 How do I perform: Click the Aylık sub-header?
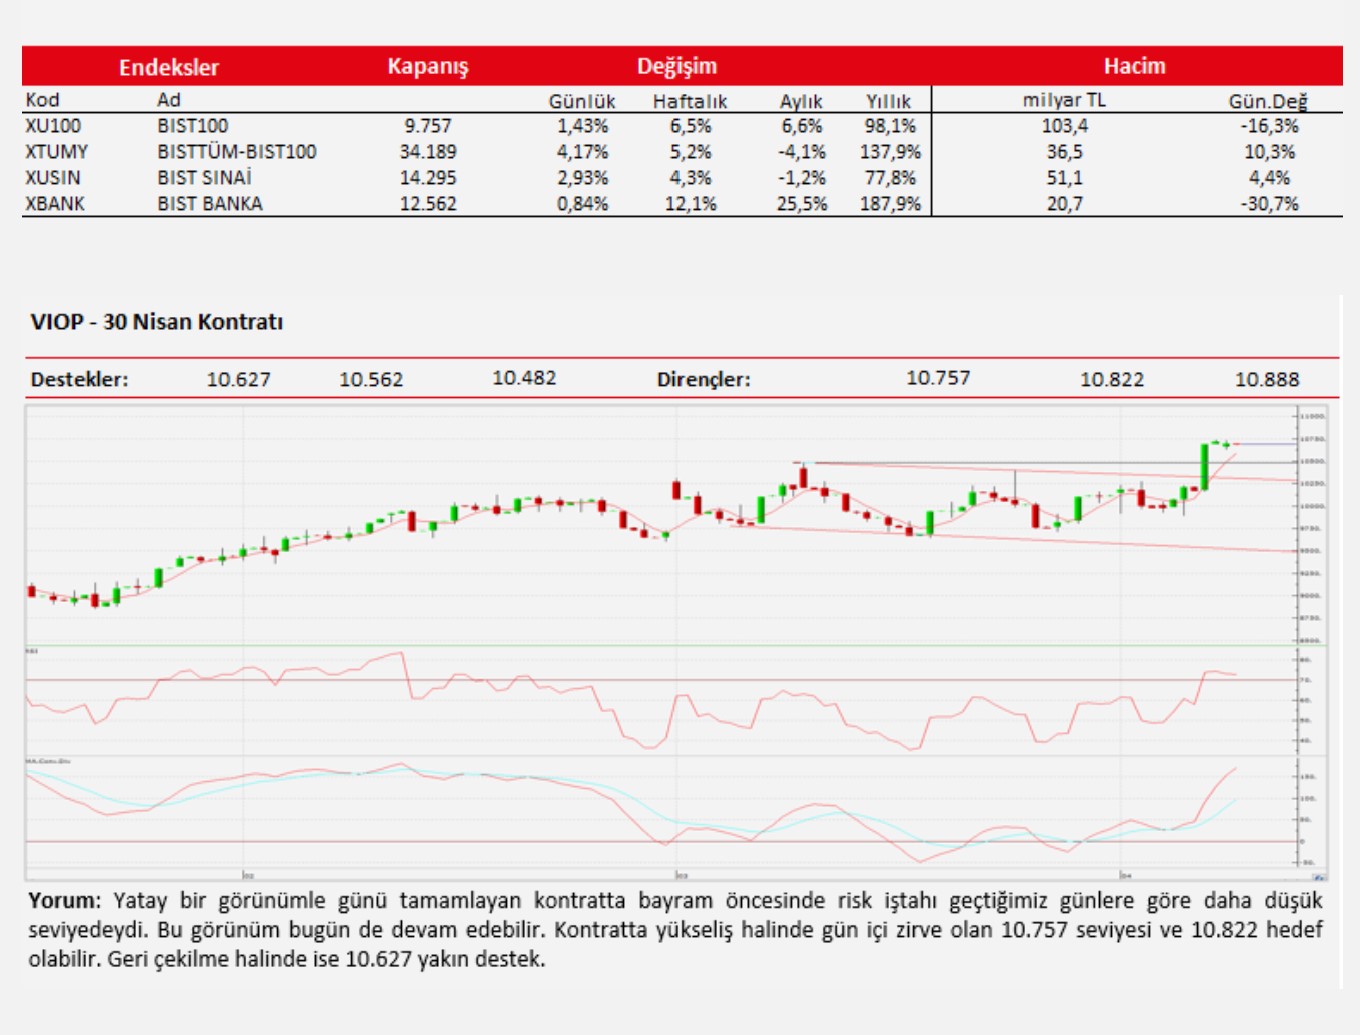[801, 101]
